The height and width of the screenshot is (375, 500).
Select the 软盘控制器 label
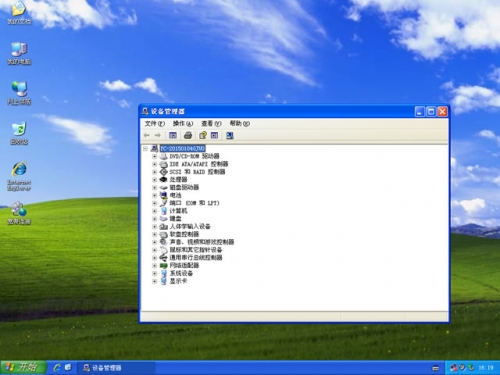(x=184, y=234)
